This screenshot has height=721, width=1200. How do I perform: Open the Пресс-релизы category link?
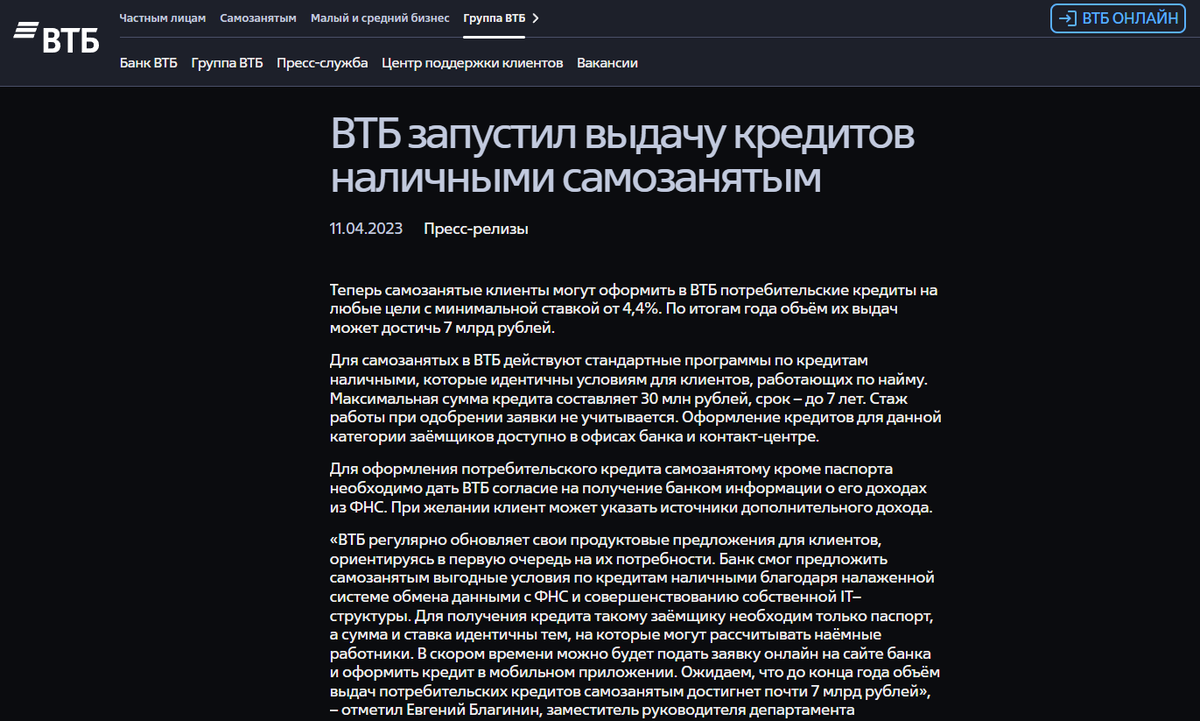(x=476, y=229)
